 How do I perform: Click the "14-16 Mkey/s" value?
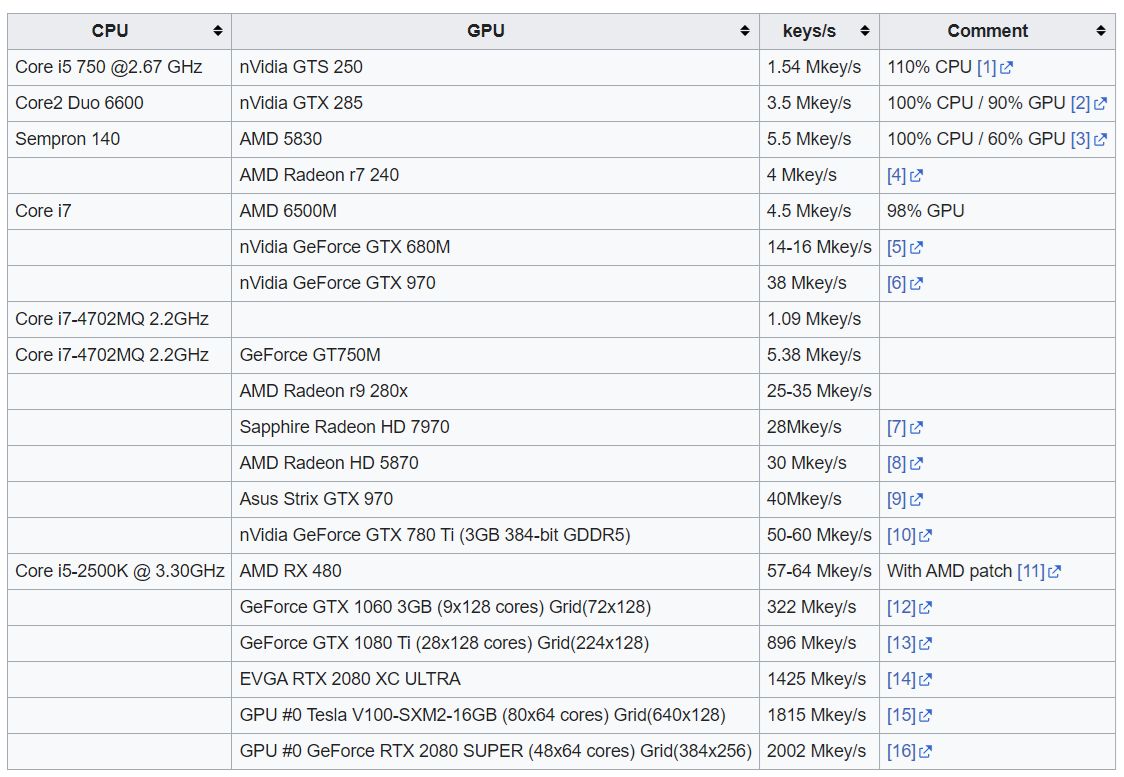819,247
